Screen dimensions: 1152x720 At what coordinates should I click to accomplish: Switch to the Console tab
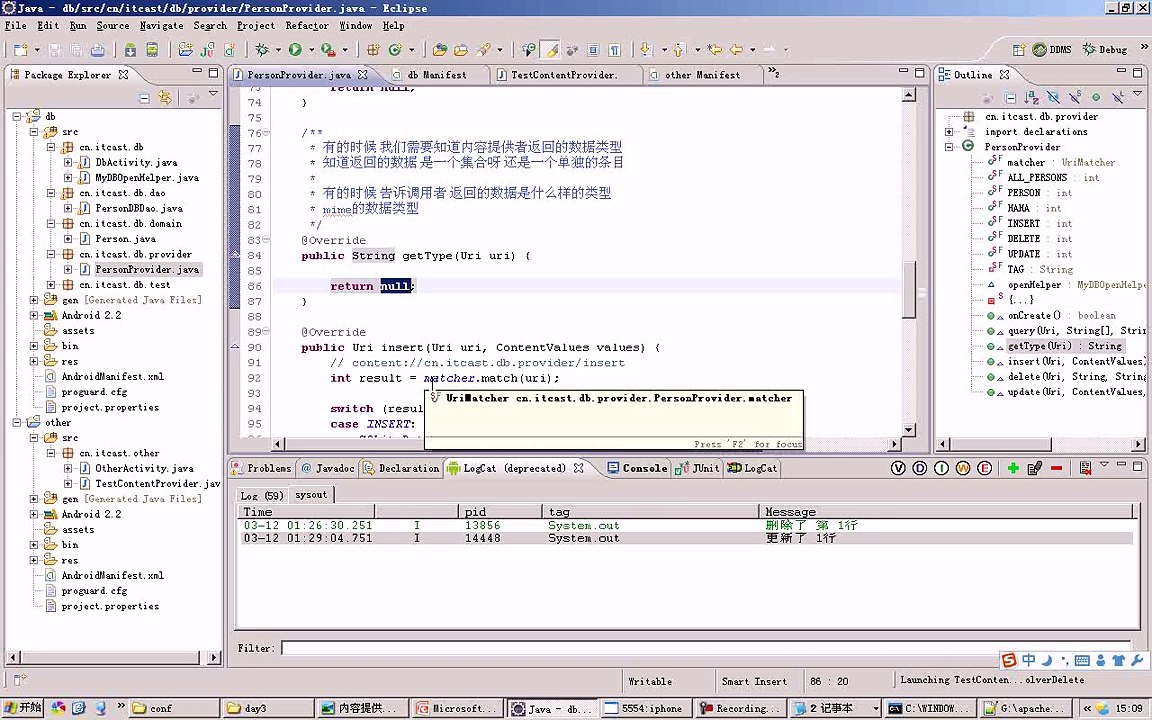[x=643, y=468]
